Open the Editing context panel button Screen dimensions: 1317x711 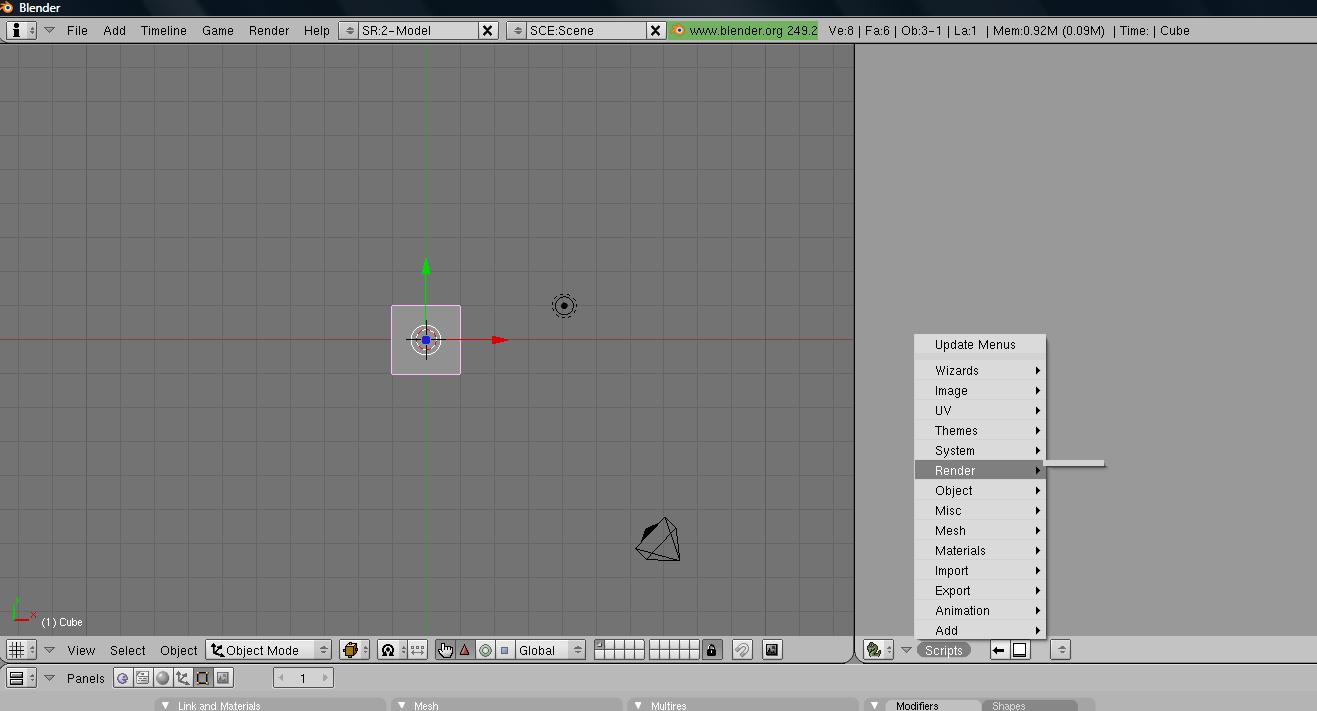(x=203, y=678)
